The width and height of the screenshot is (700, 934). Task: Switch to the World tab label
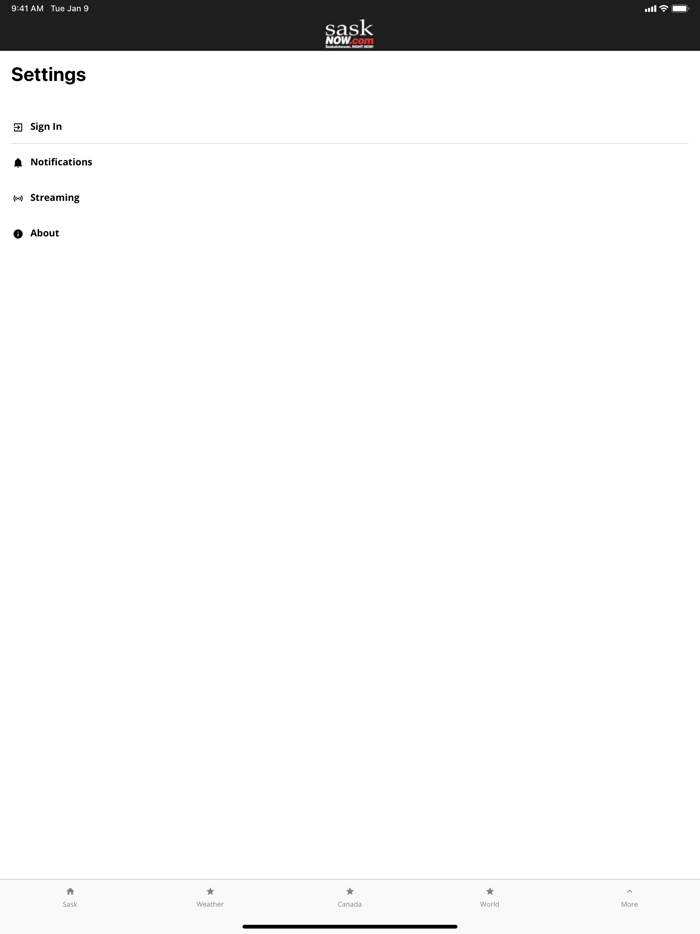tap(490, 904)
